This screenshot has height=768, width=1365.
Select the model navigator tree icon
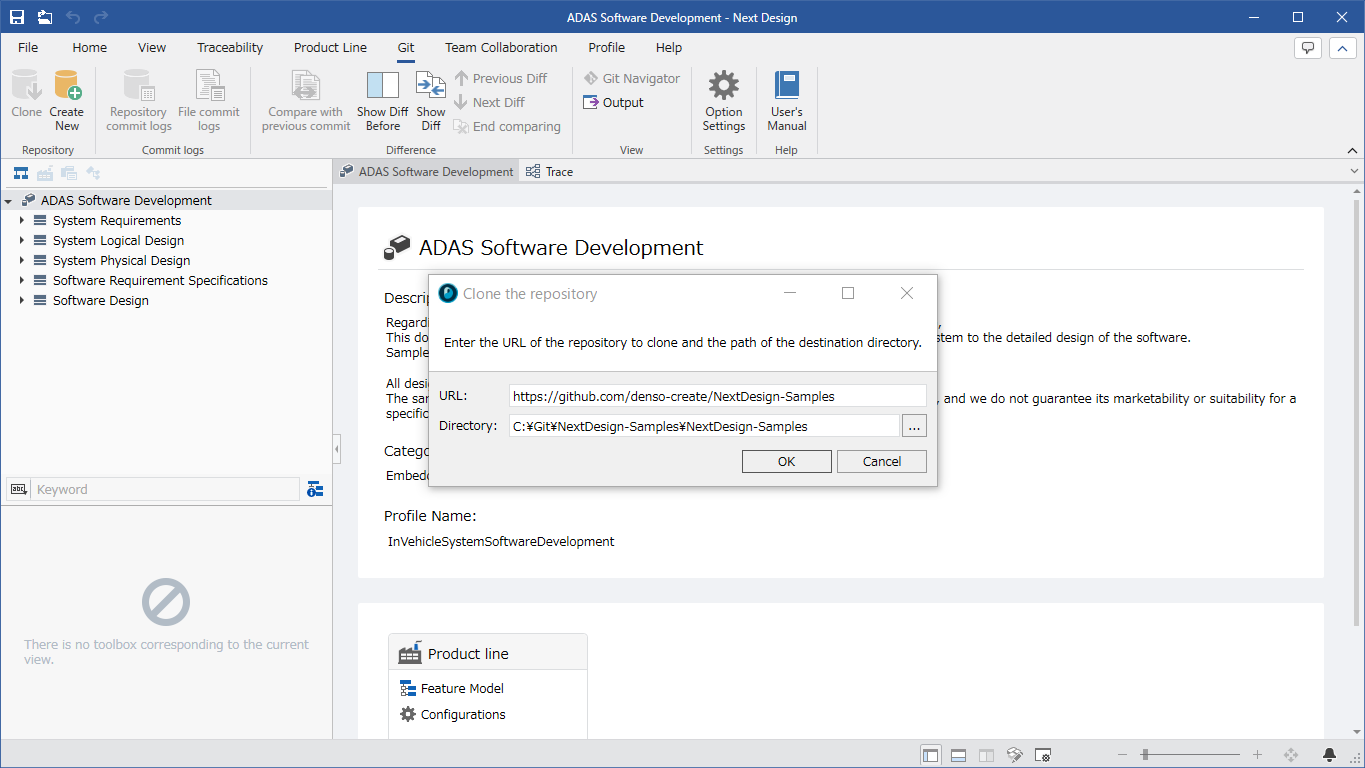pyautogui.click(x=21, y=173)
